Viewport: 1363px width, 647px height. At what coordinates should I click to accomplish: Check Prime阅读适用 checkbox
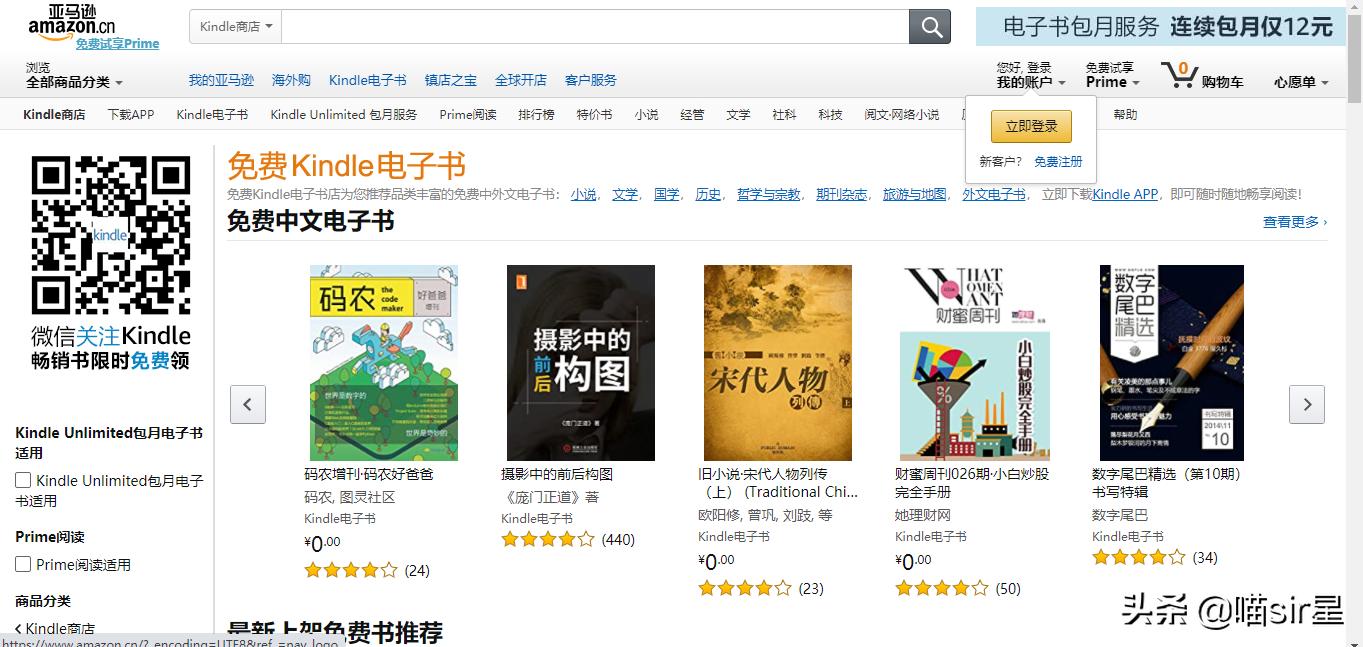click(23, 565)
